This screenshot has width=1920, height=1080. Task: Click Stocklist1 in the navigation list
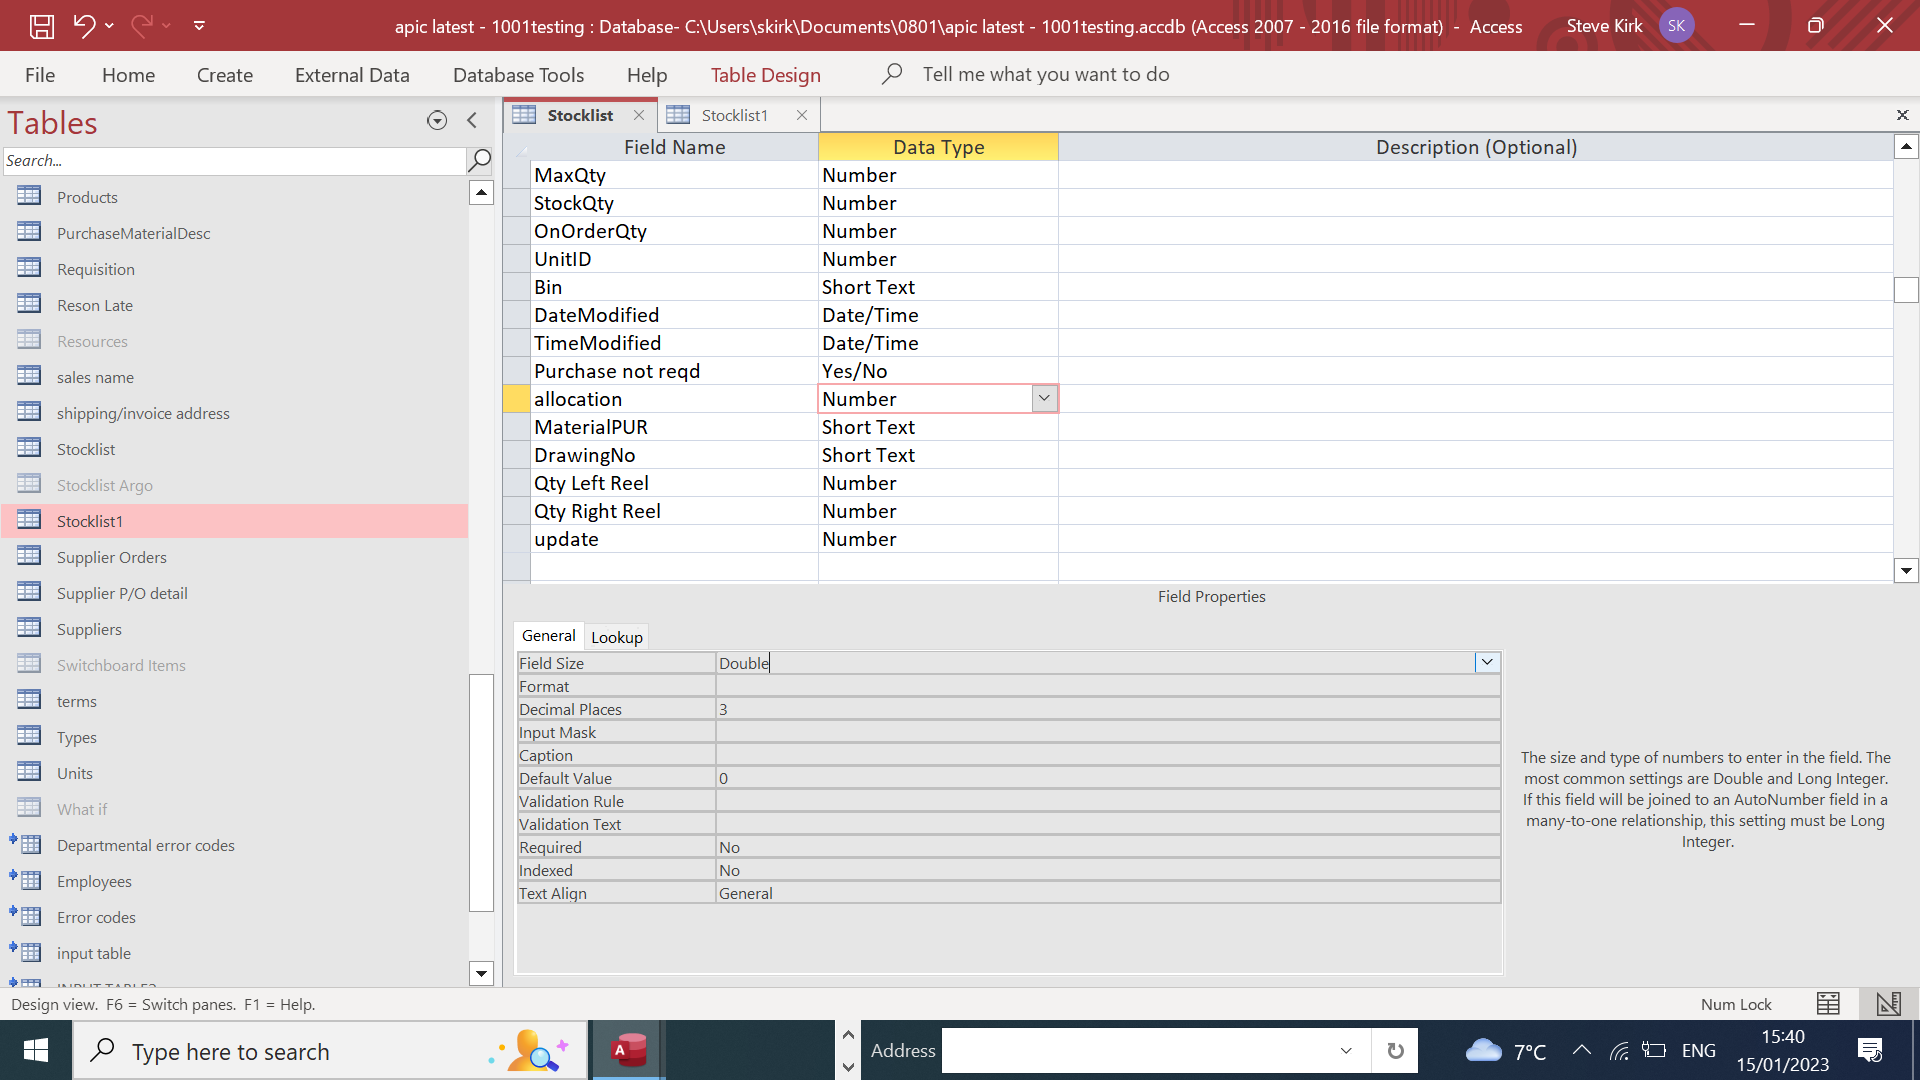[234, 521]
